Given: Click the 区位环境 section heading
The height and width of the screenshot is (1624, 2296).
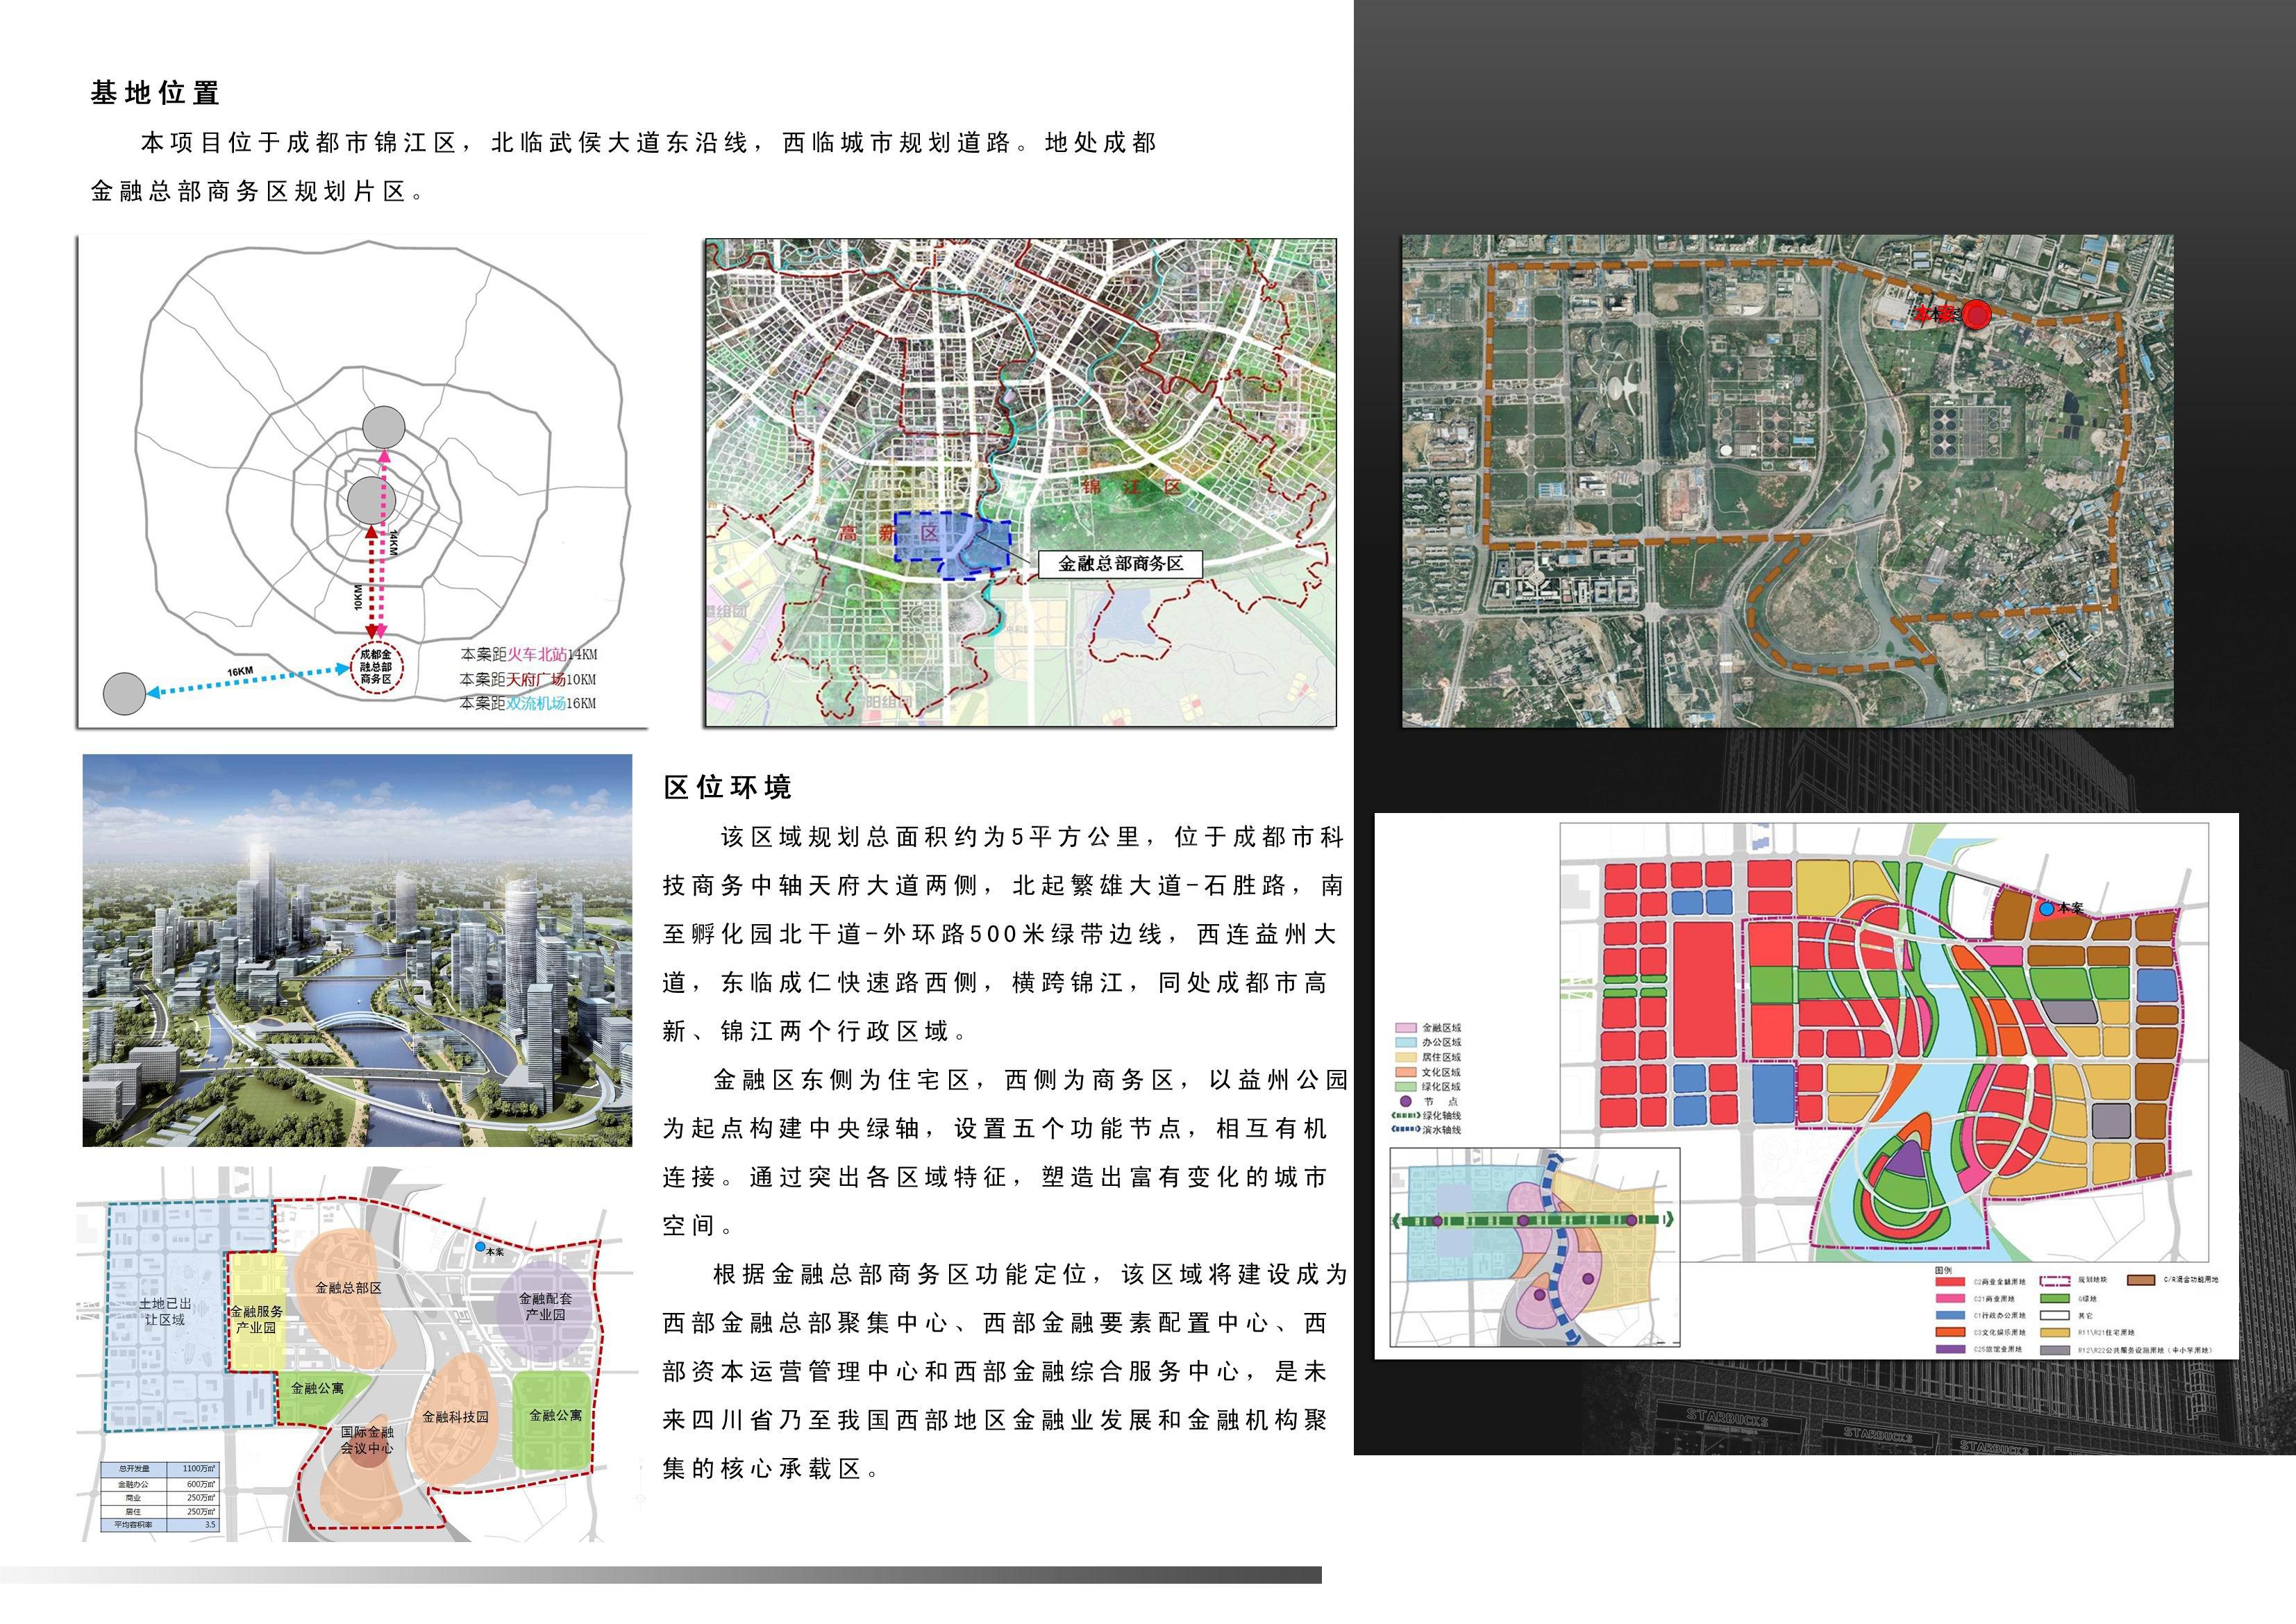Looking at the screenshot, I should [728, 787].
